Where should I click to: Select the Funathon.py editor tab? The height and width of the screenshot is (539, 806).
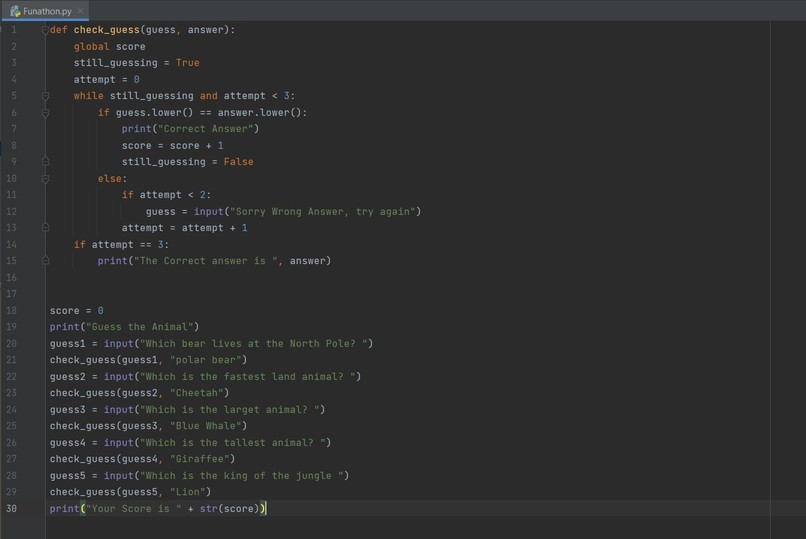click(45, 11)
